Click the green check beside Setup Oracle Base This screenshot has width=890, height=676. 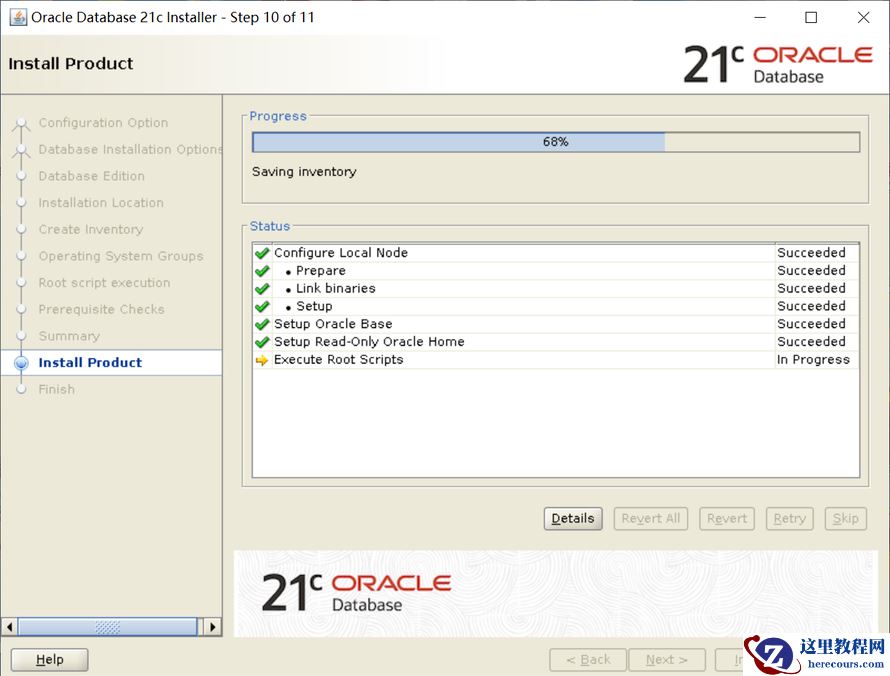[x=262, y=324]
